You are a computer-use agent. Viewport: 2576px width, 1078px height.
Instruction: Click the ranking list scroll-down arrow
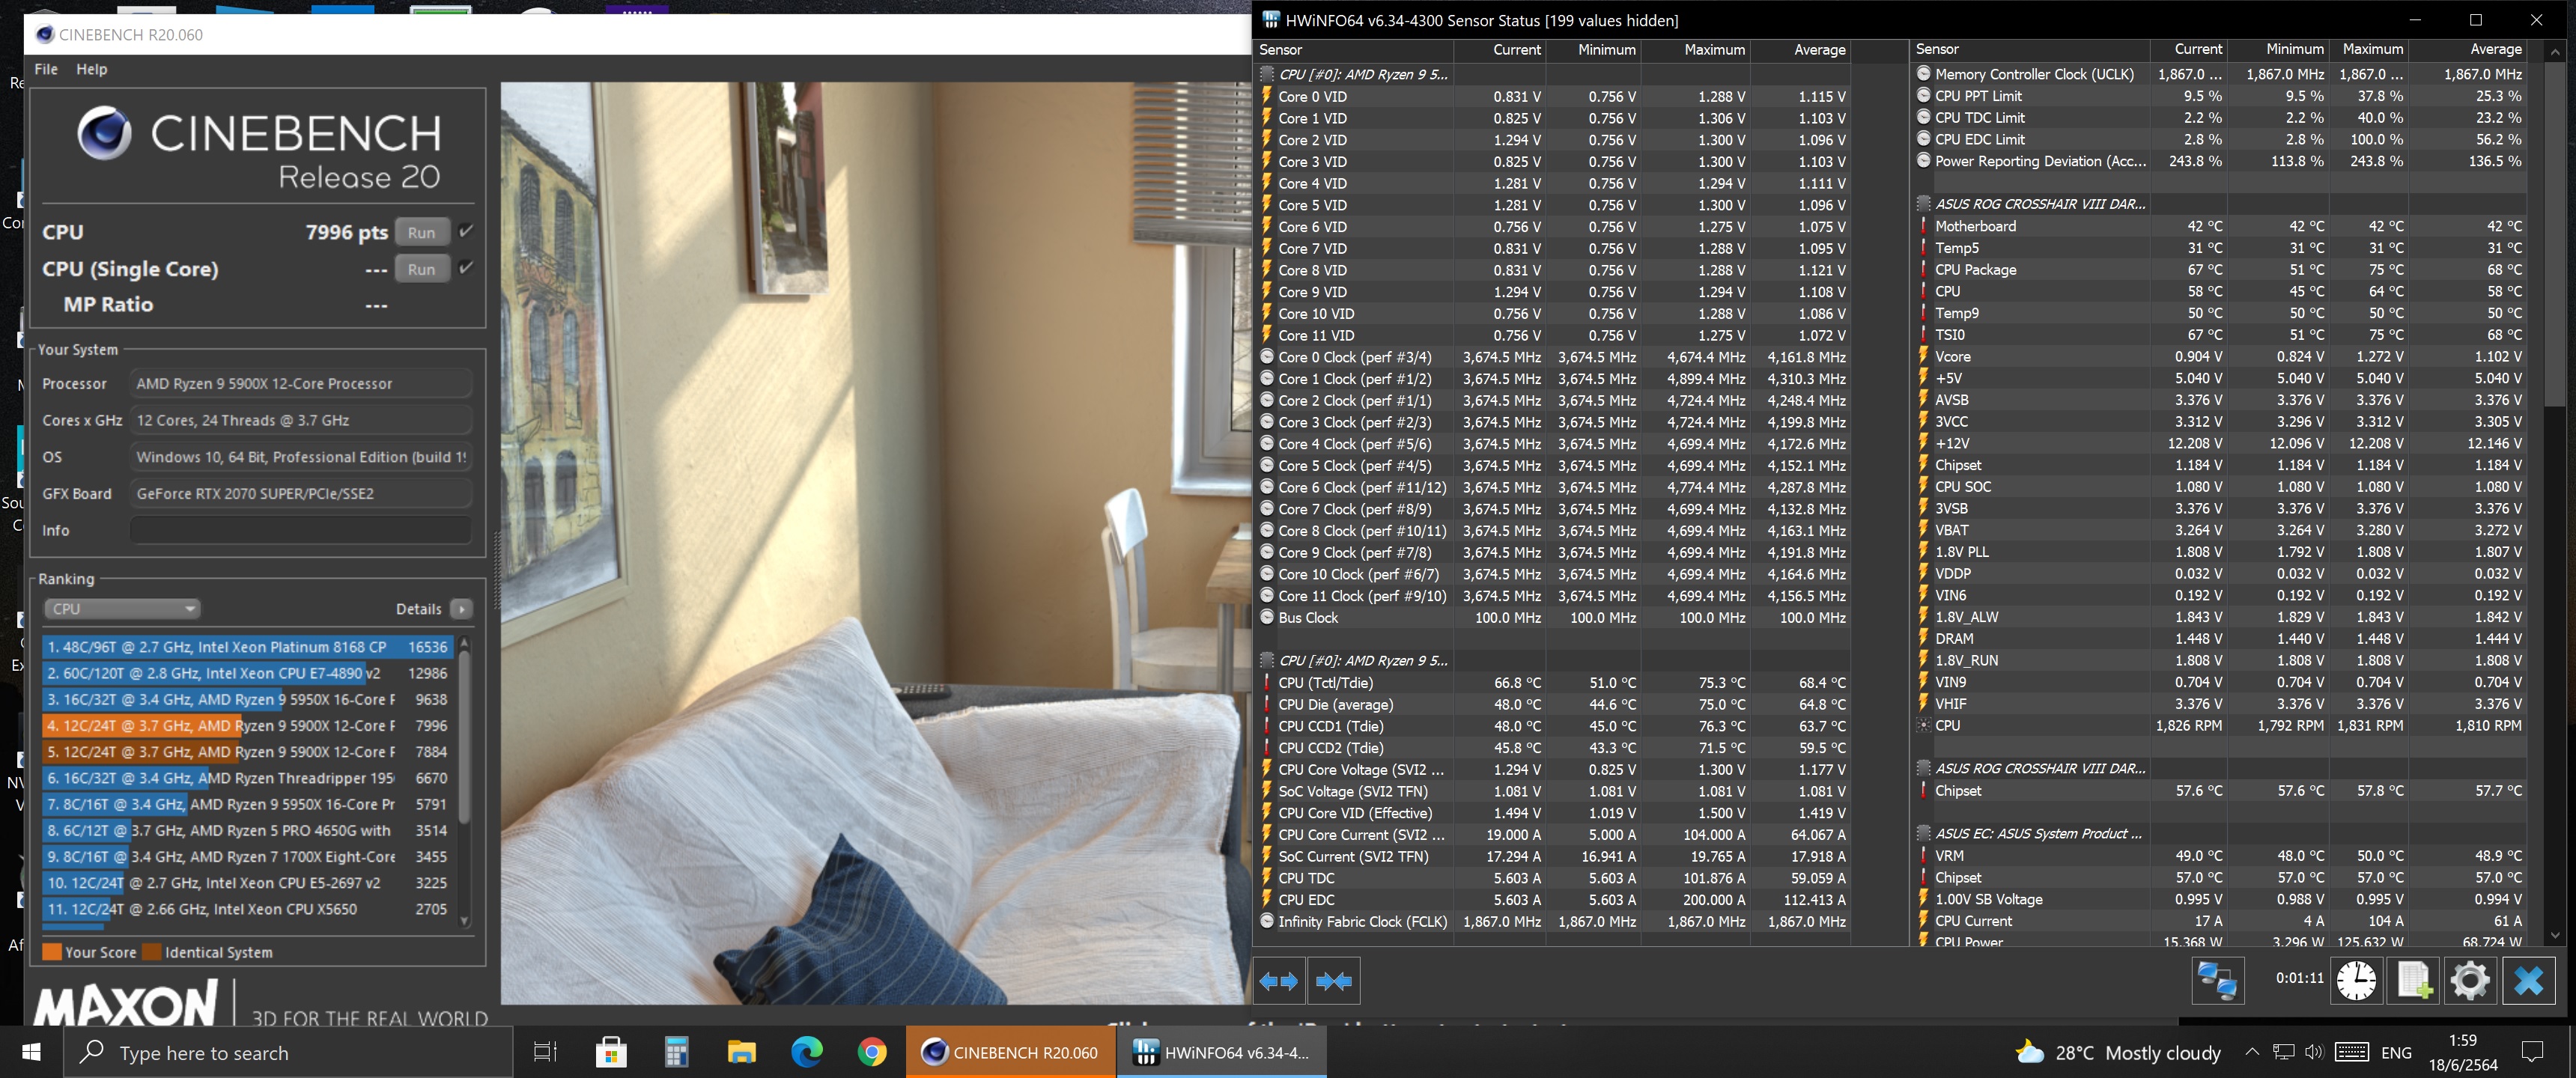(464, 921)
